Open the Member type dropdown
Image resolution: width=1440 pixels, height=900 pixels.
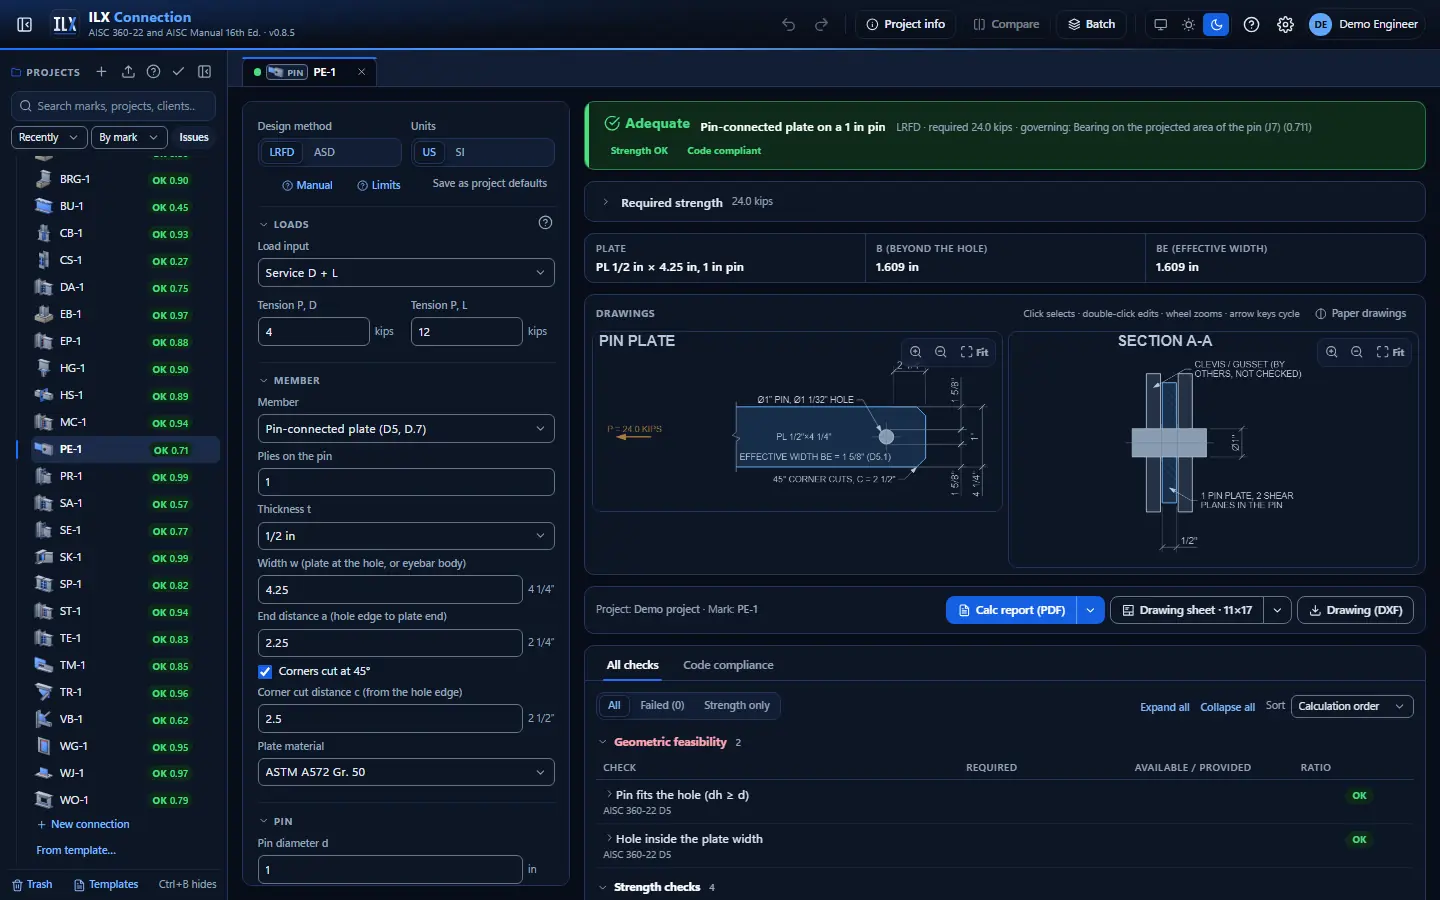point(406,429)
